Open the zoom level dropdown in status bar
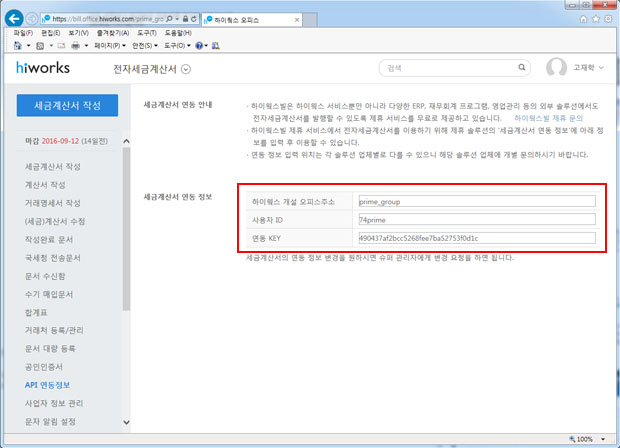Image resolution: width=620 pixels, height=448 pixels. [x=603, y=439]
